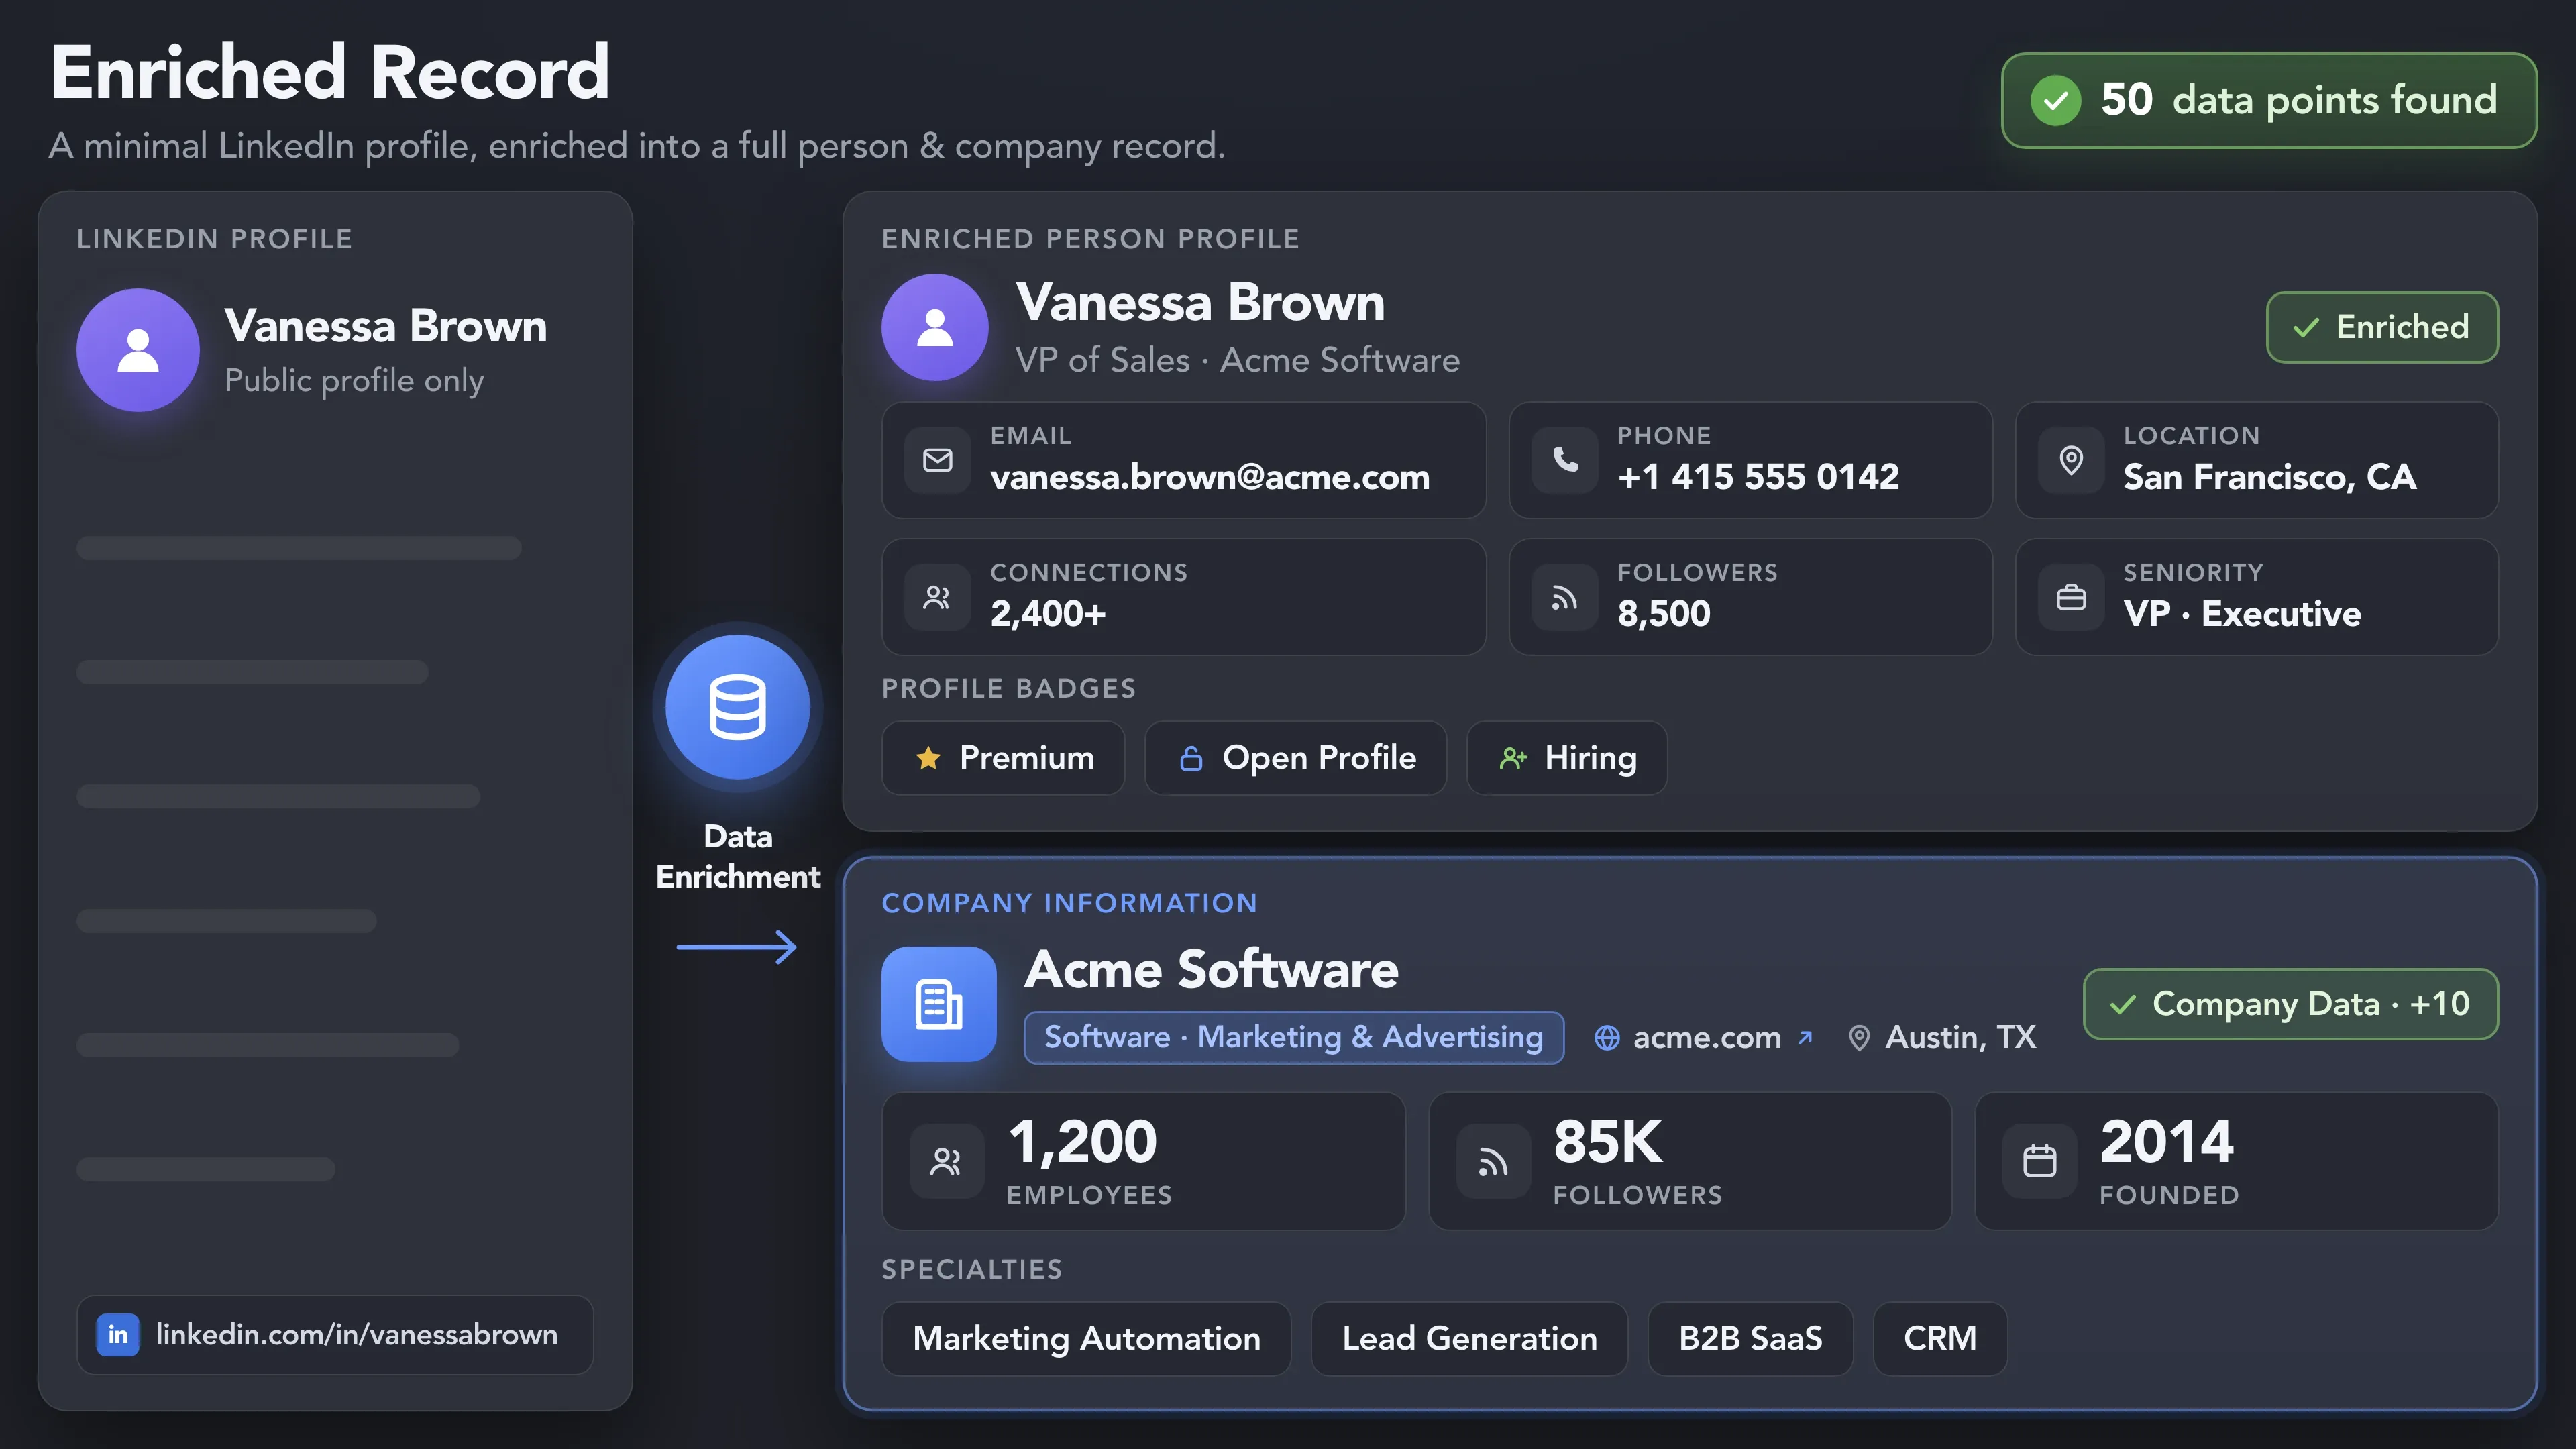
Task: Click the company 85K Followers feed icon
Action: pyautogui.click(x=1493, y=1161)
